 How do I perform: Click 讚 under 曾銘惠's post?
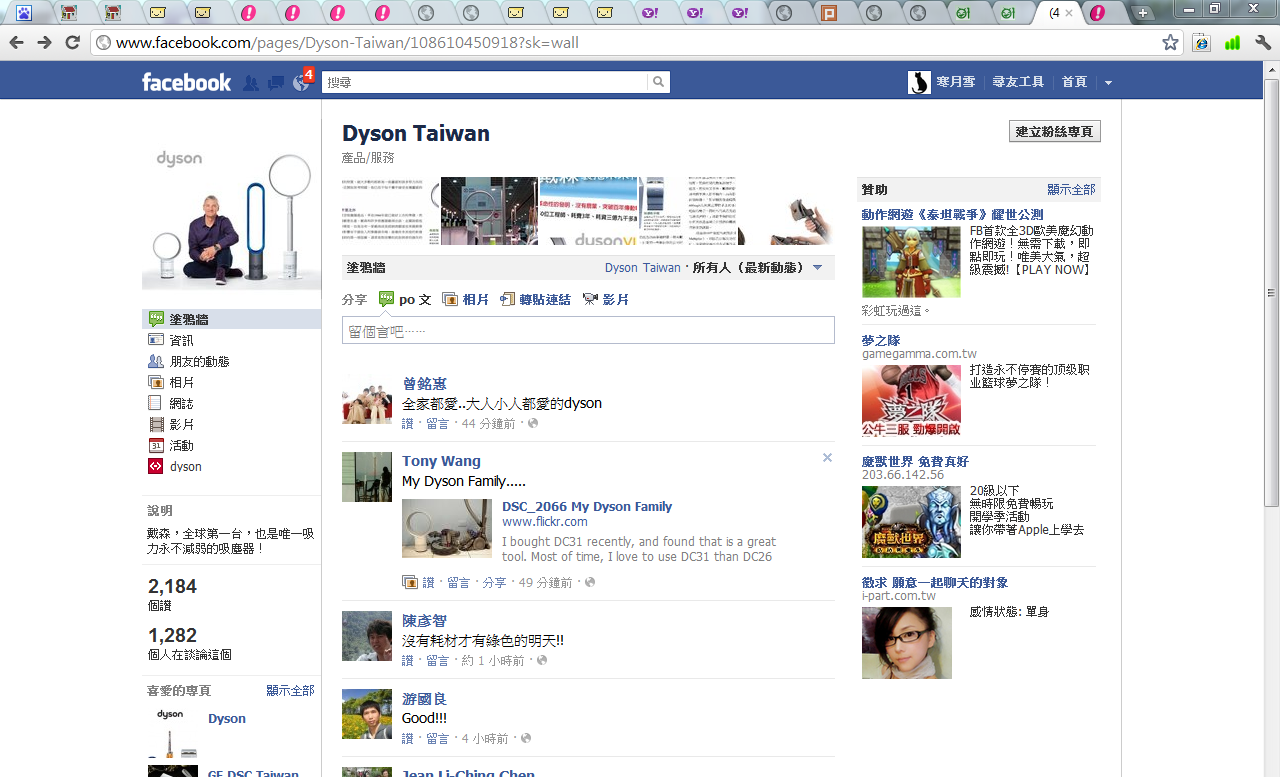(407, 424)
